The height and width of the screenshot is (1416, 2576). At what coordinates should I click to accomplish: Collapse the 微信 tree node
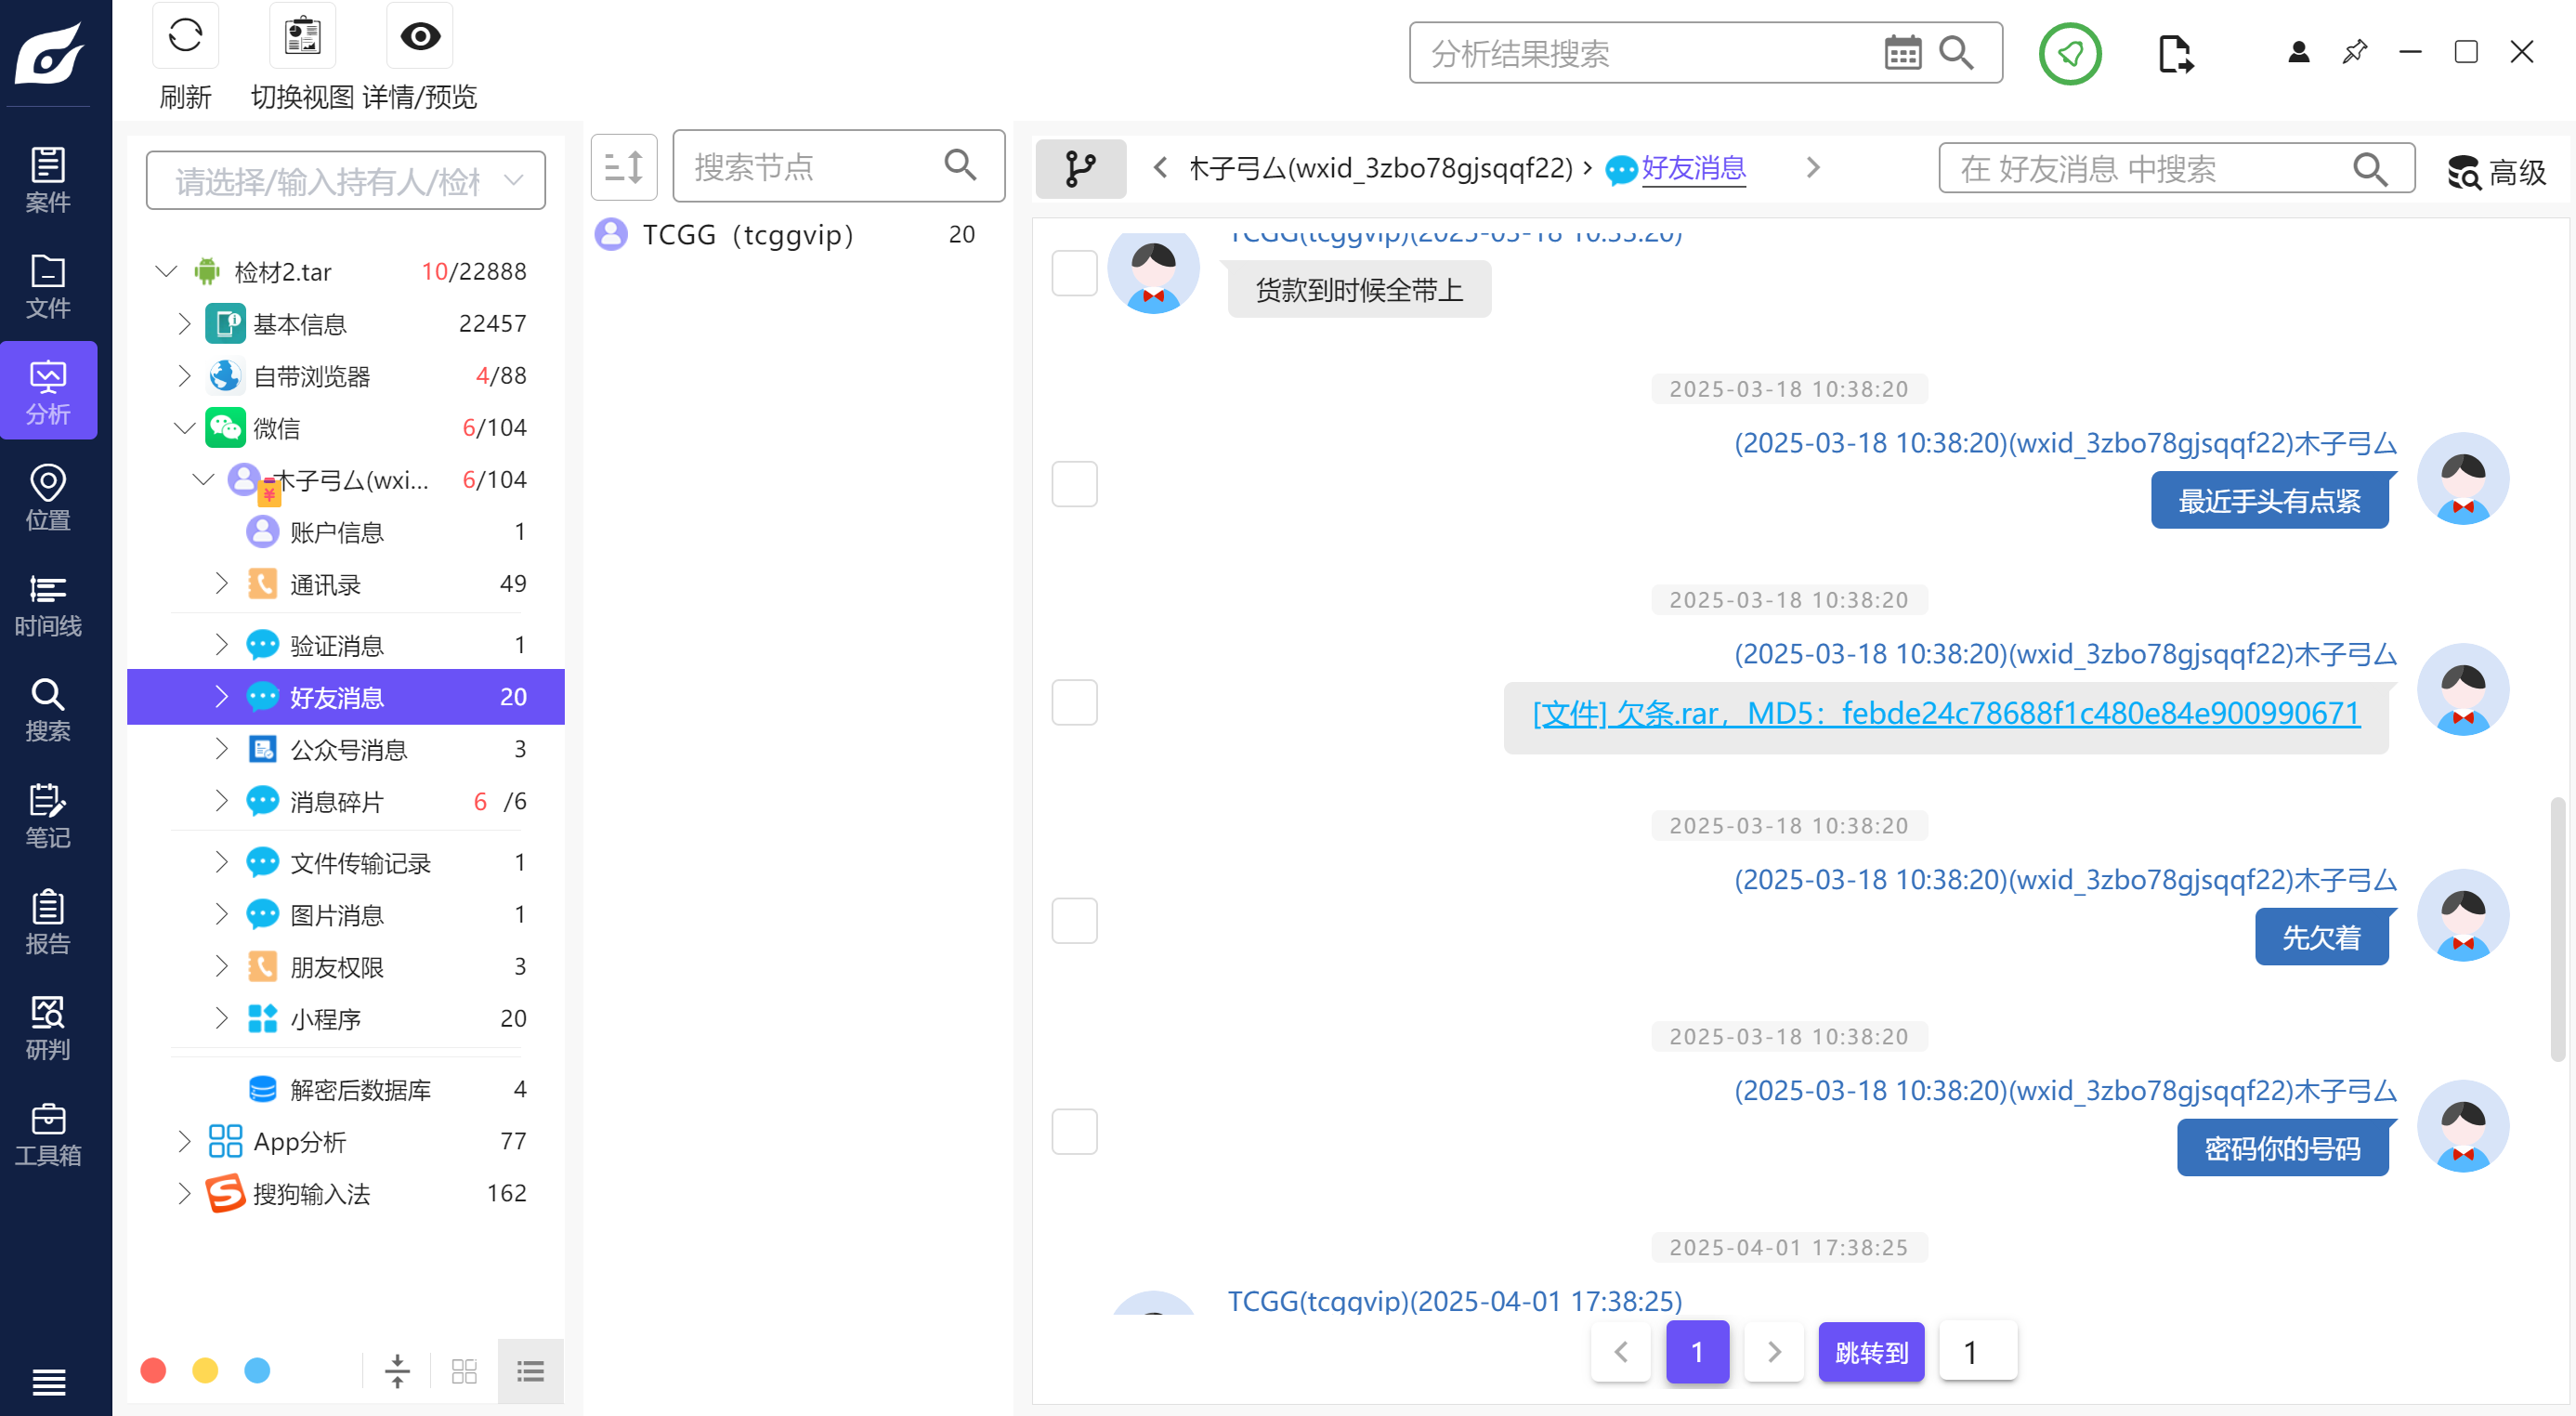(x=184, y=427)
